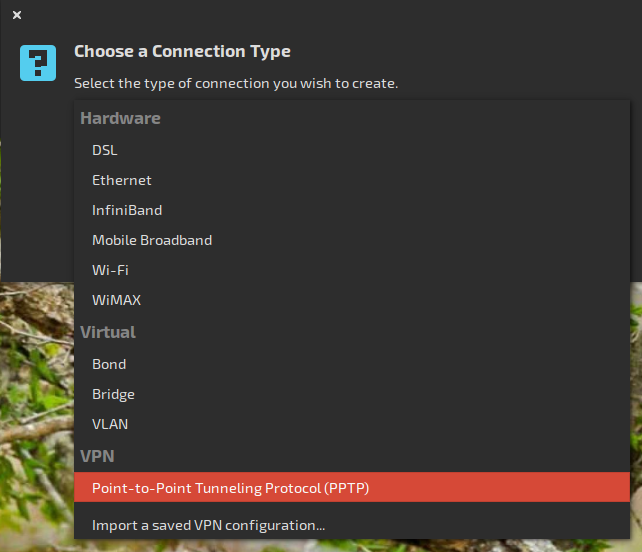This screenshot has height=552, width=642.
Task: Select DSL connection type
Action: [104, 150]
